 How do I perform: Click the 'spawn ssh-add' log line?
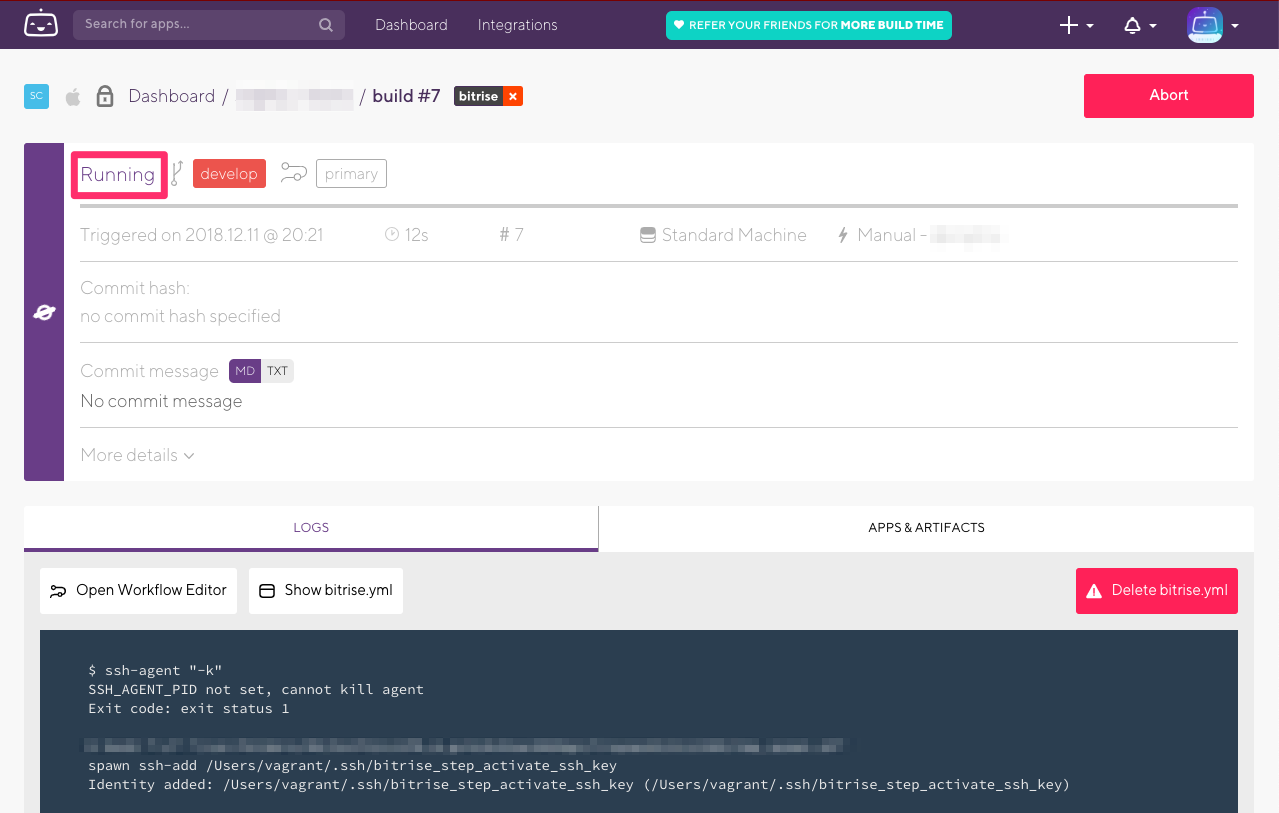click(x=352, y=765)
